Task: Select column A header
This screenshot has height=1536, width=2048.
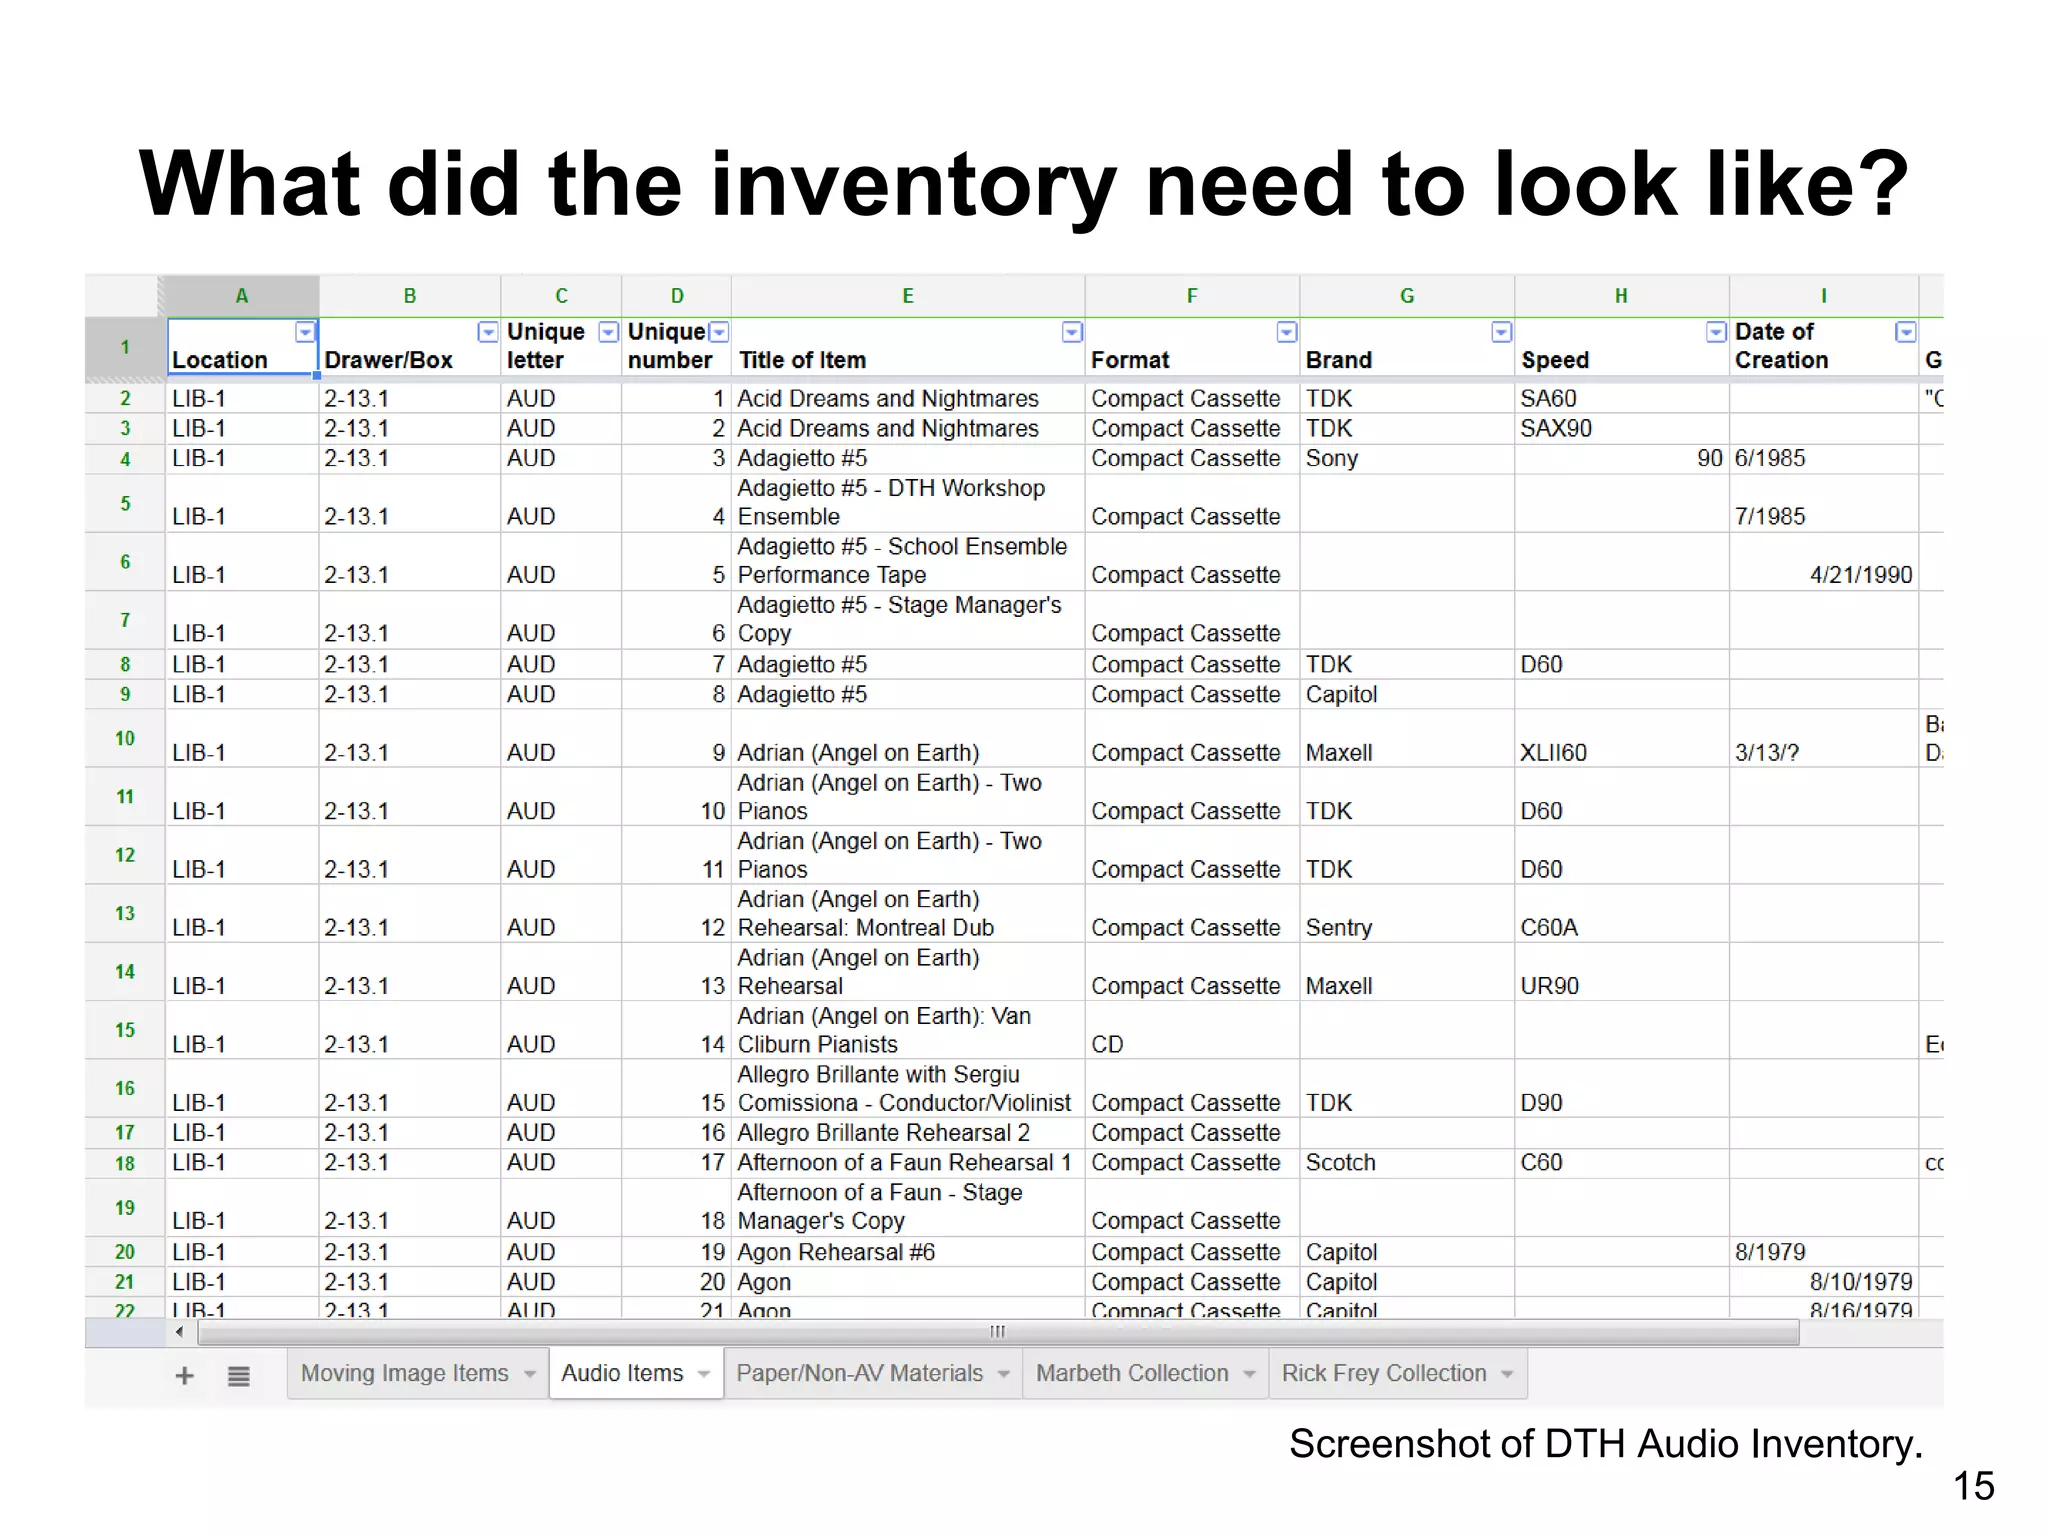Action: 241,296
